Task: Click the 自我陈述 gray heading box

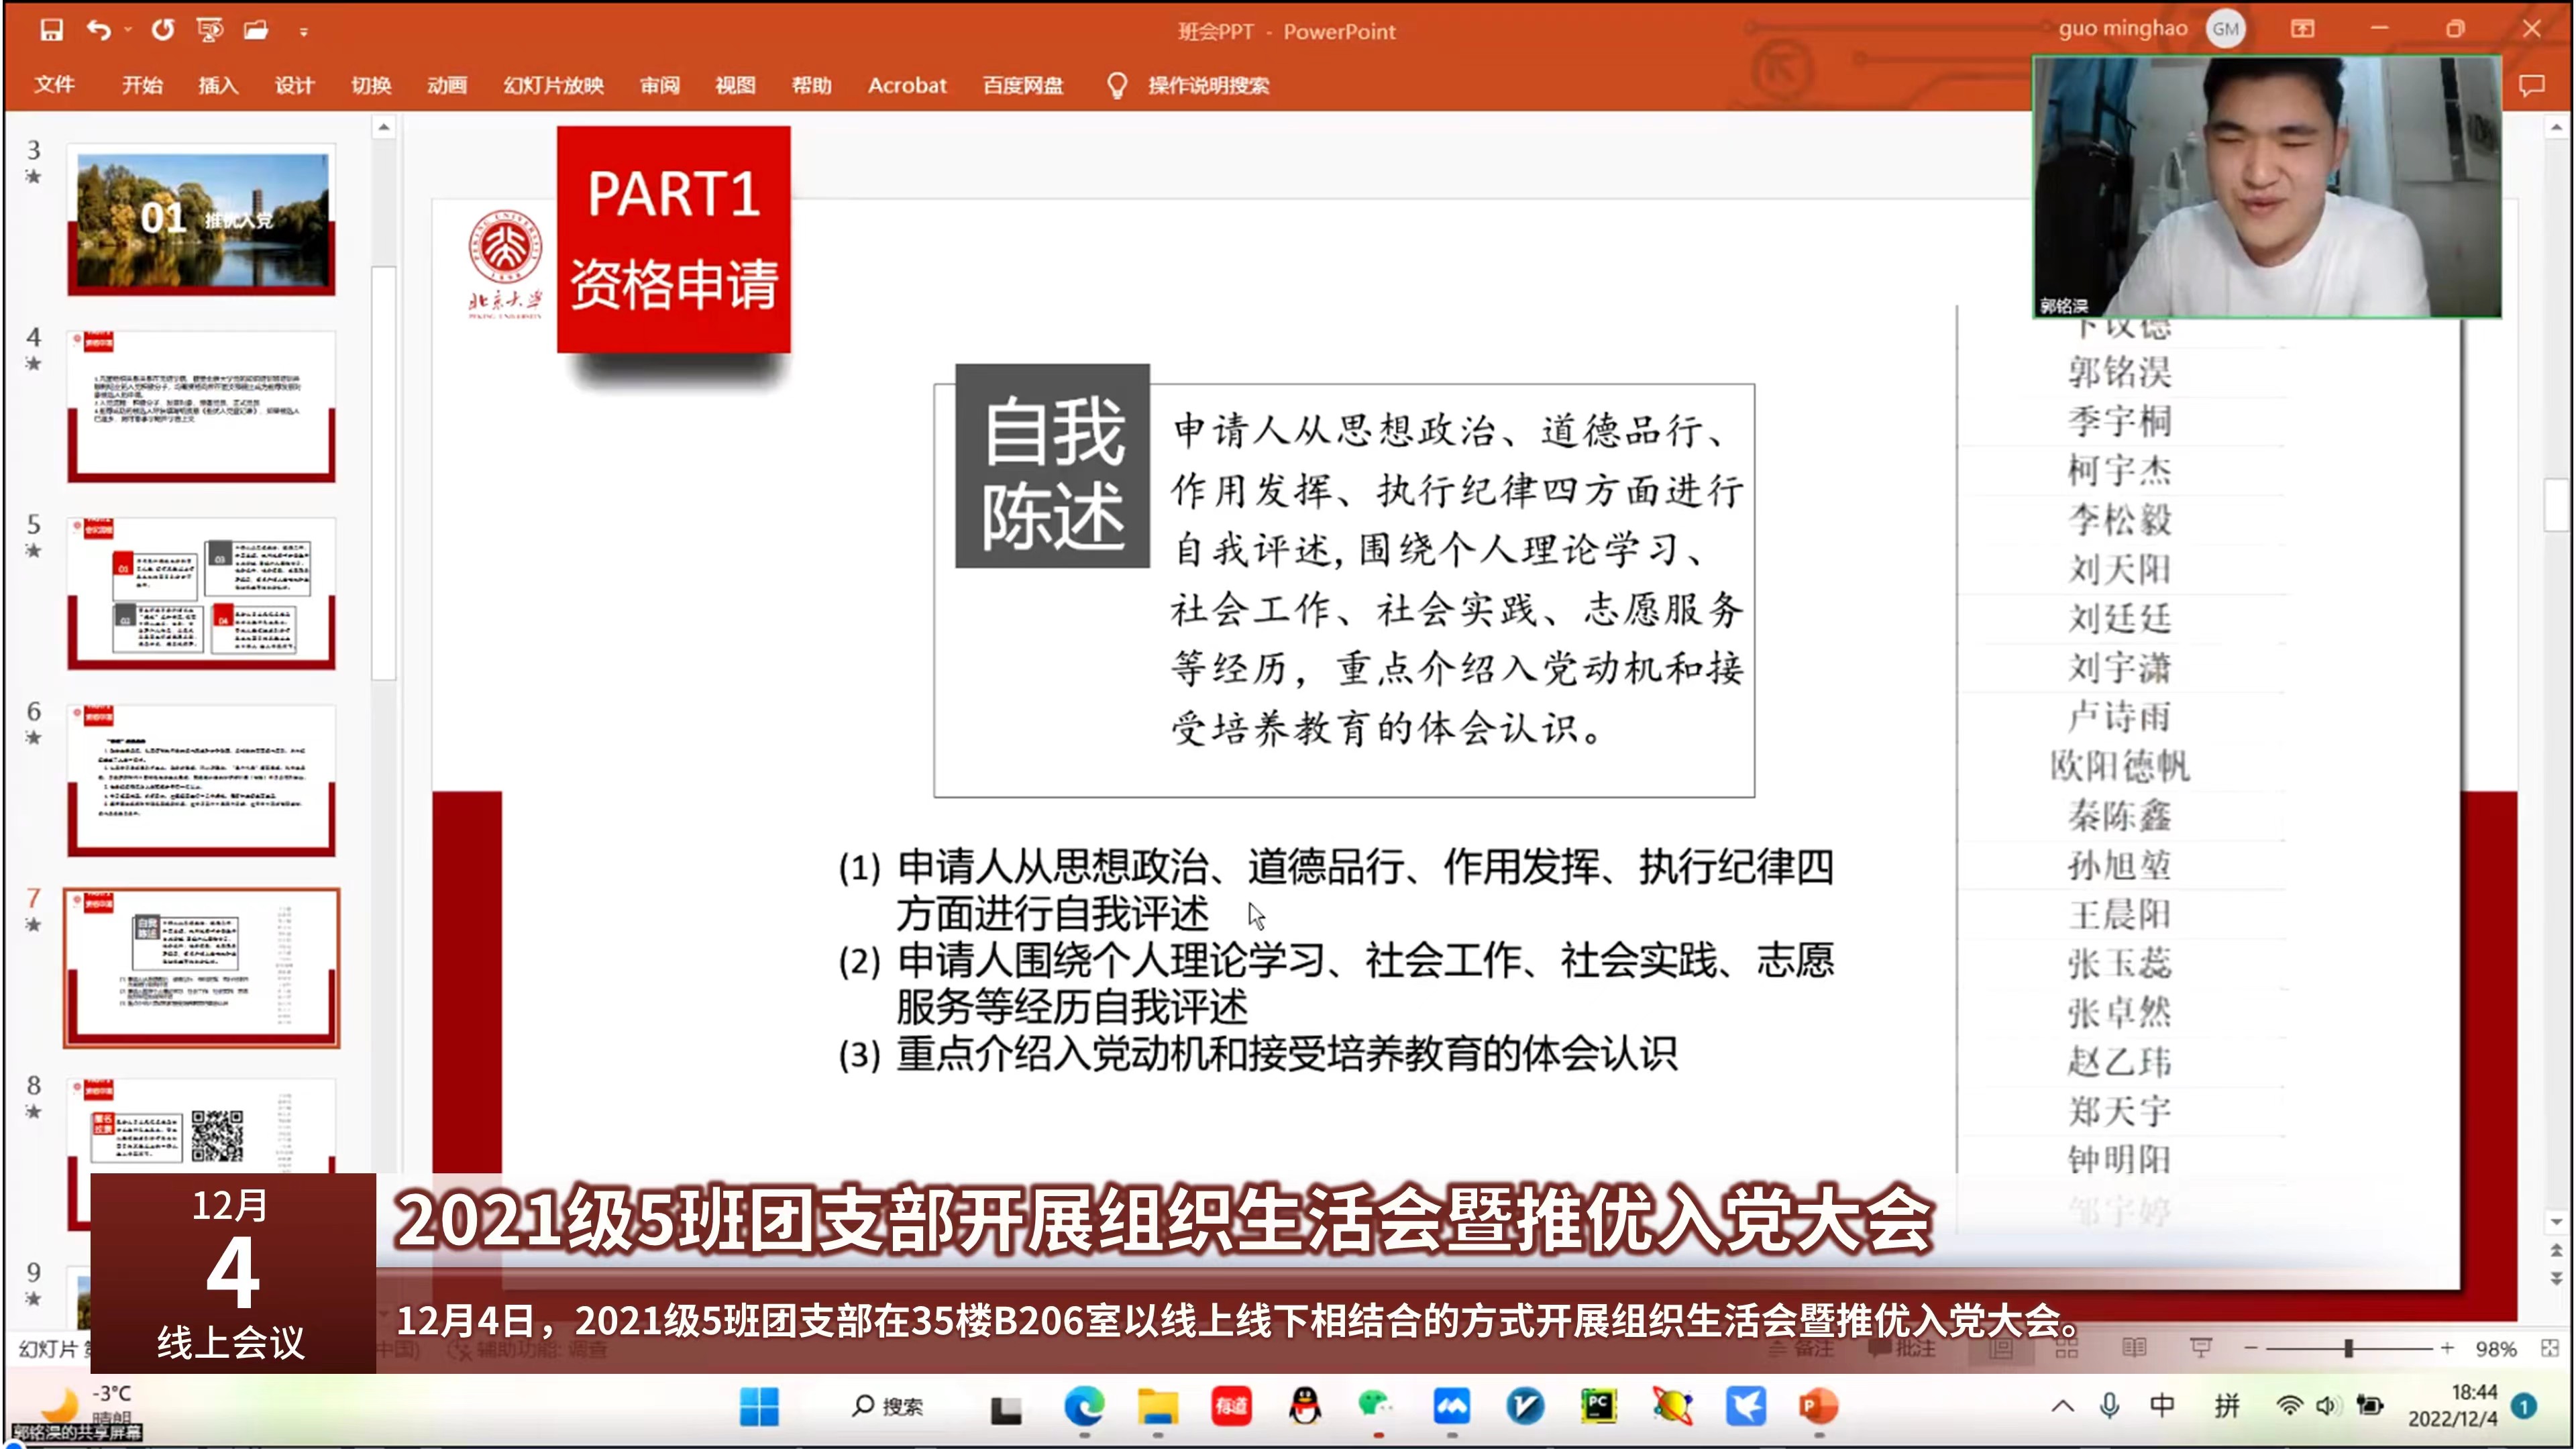Action: pyautogui.click(x=1052, y=466)
